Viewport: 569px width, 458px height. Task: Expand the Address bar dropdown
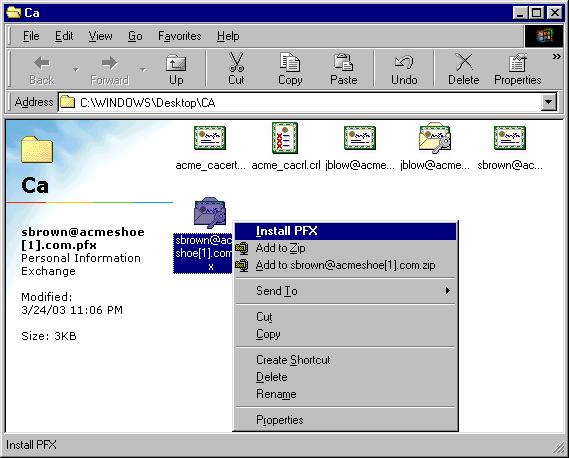coord(548,102)
